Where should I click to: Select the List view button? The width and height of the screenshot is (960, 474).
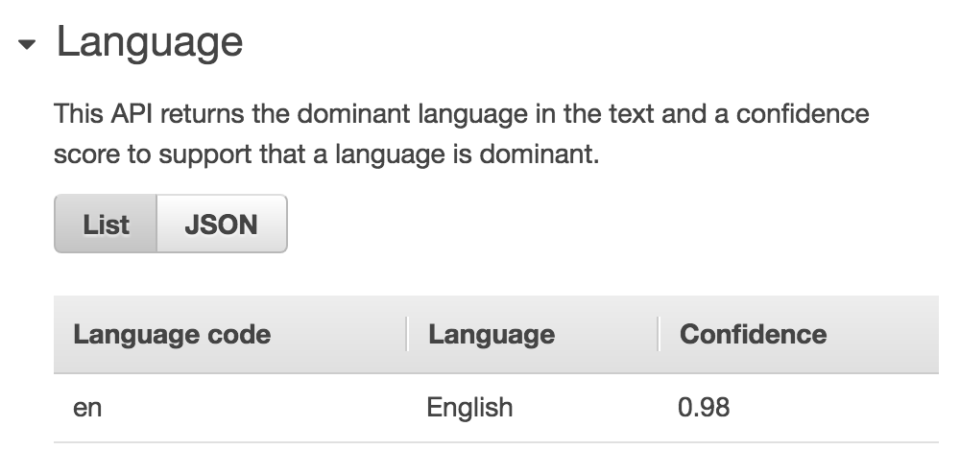106,224
